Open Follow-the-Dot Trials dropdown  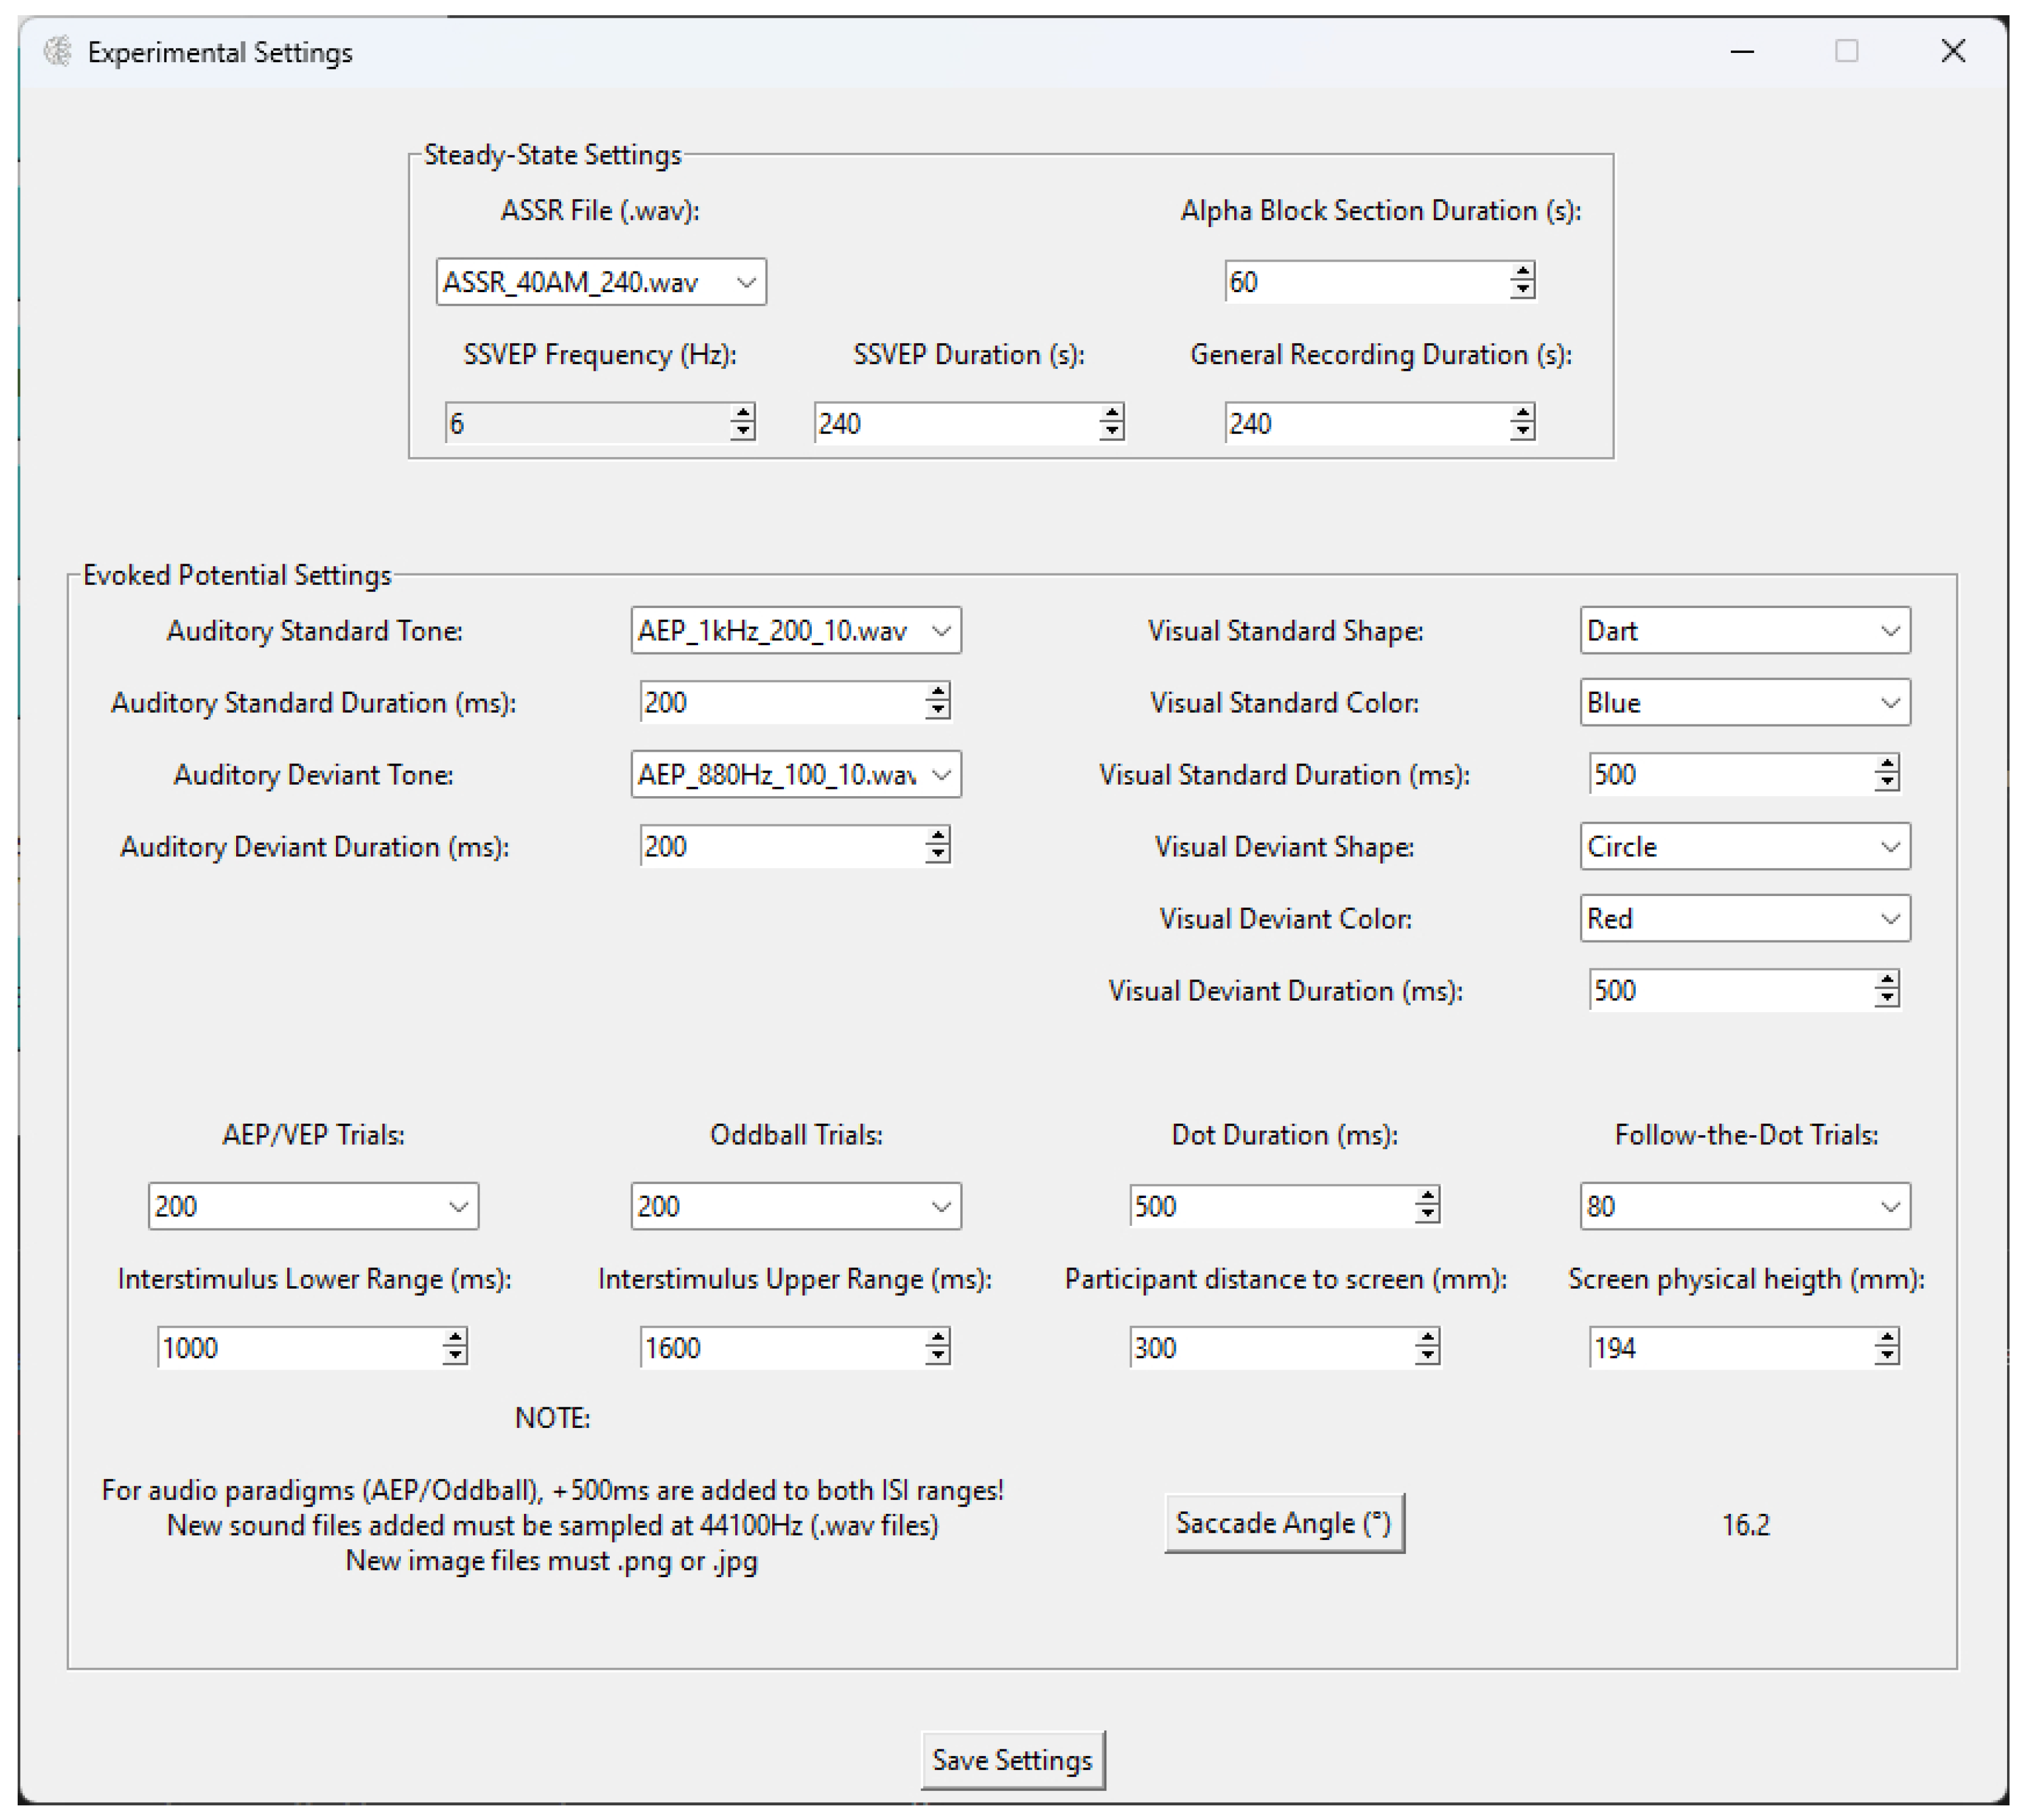1889,1207
